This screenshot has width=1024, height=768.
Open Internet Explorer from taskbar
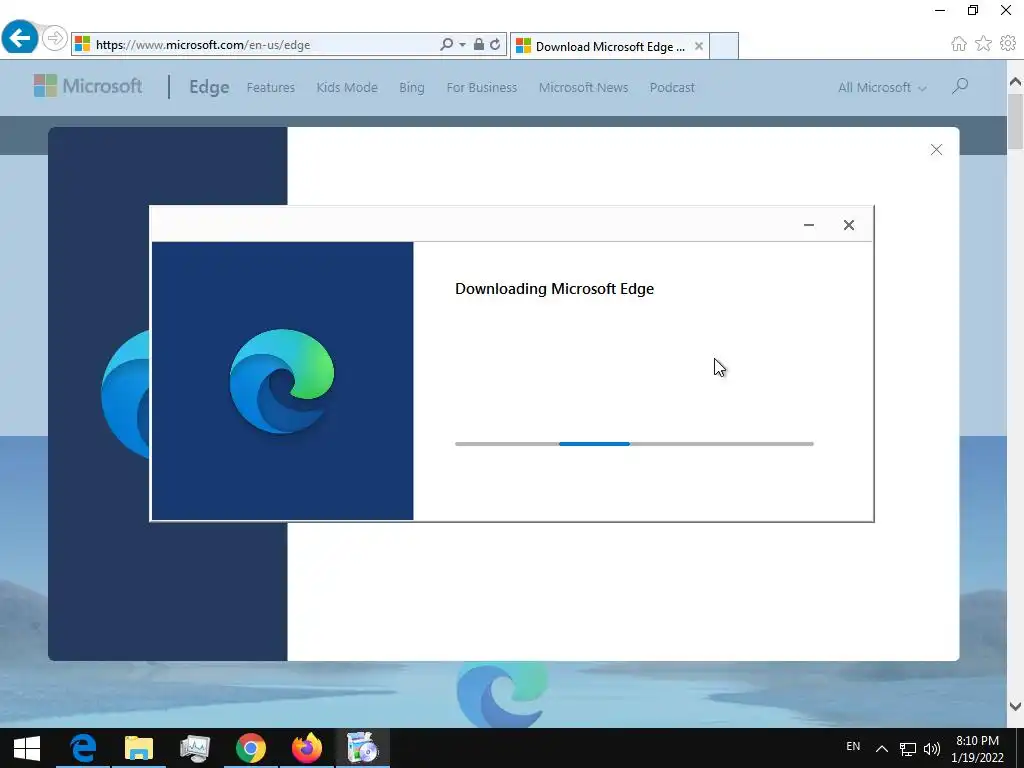coord(83,748)
